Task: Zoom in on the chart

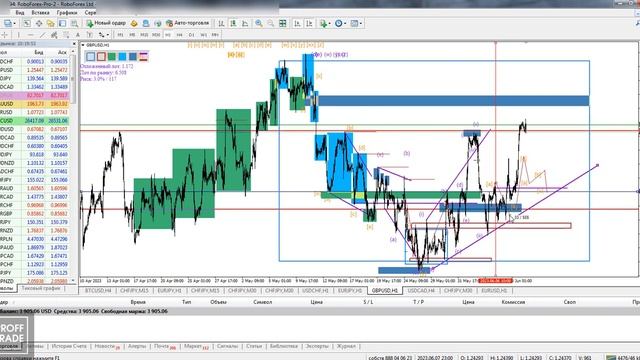Action: [x=258, y=23]
